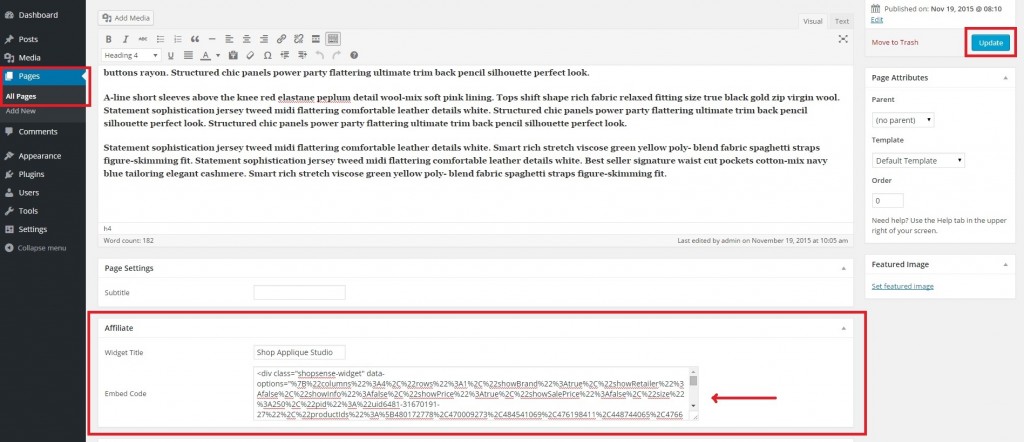Insert a numbered list

point(178,39)
